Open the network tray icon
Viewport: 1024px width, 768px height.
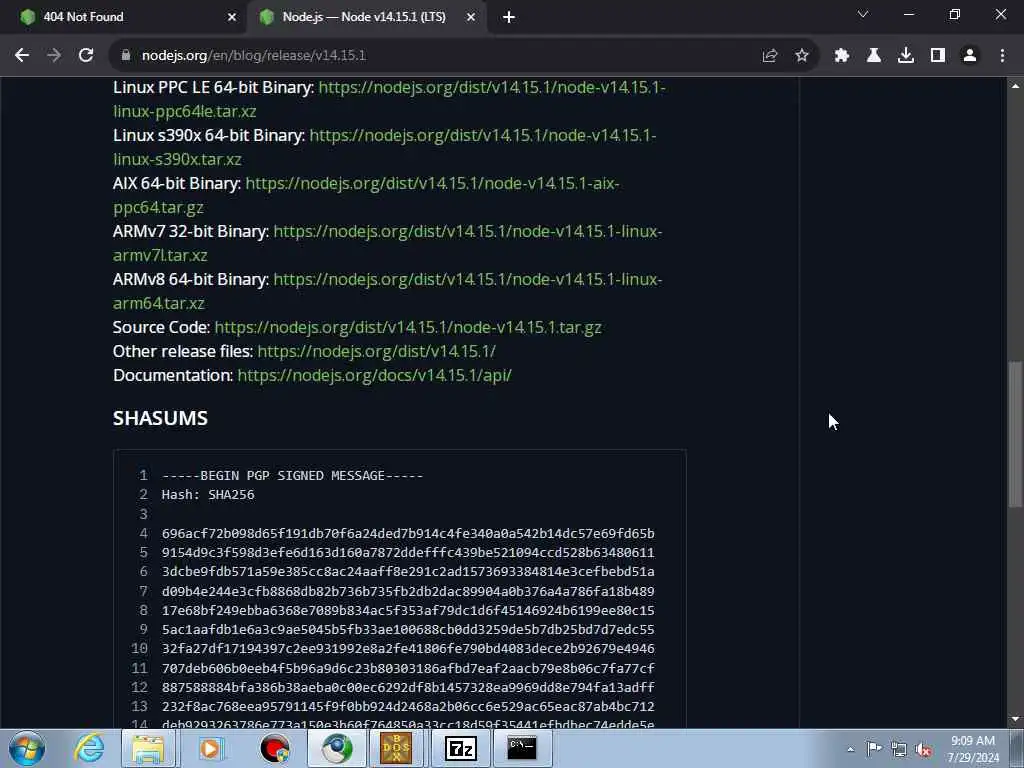point(899,749)
